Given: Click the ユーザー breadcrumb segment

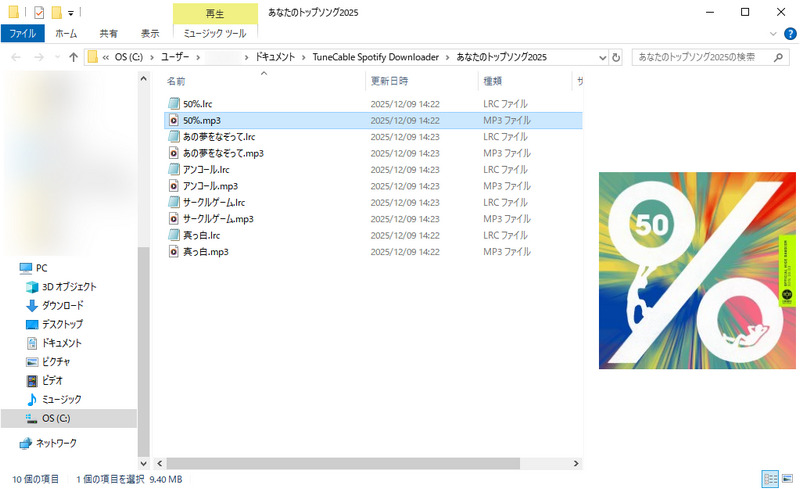Looking at the screenshot, I should (175, 57).
